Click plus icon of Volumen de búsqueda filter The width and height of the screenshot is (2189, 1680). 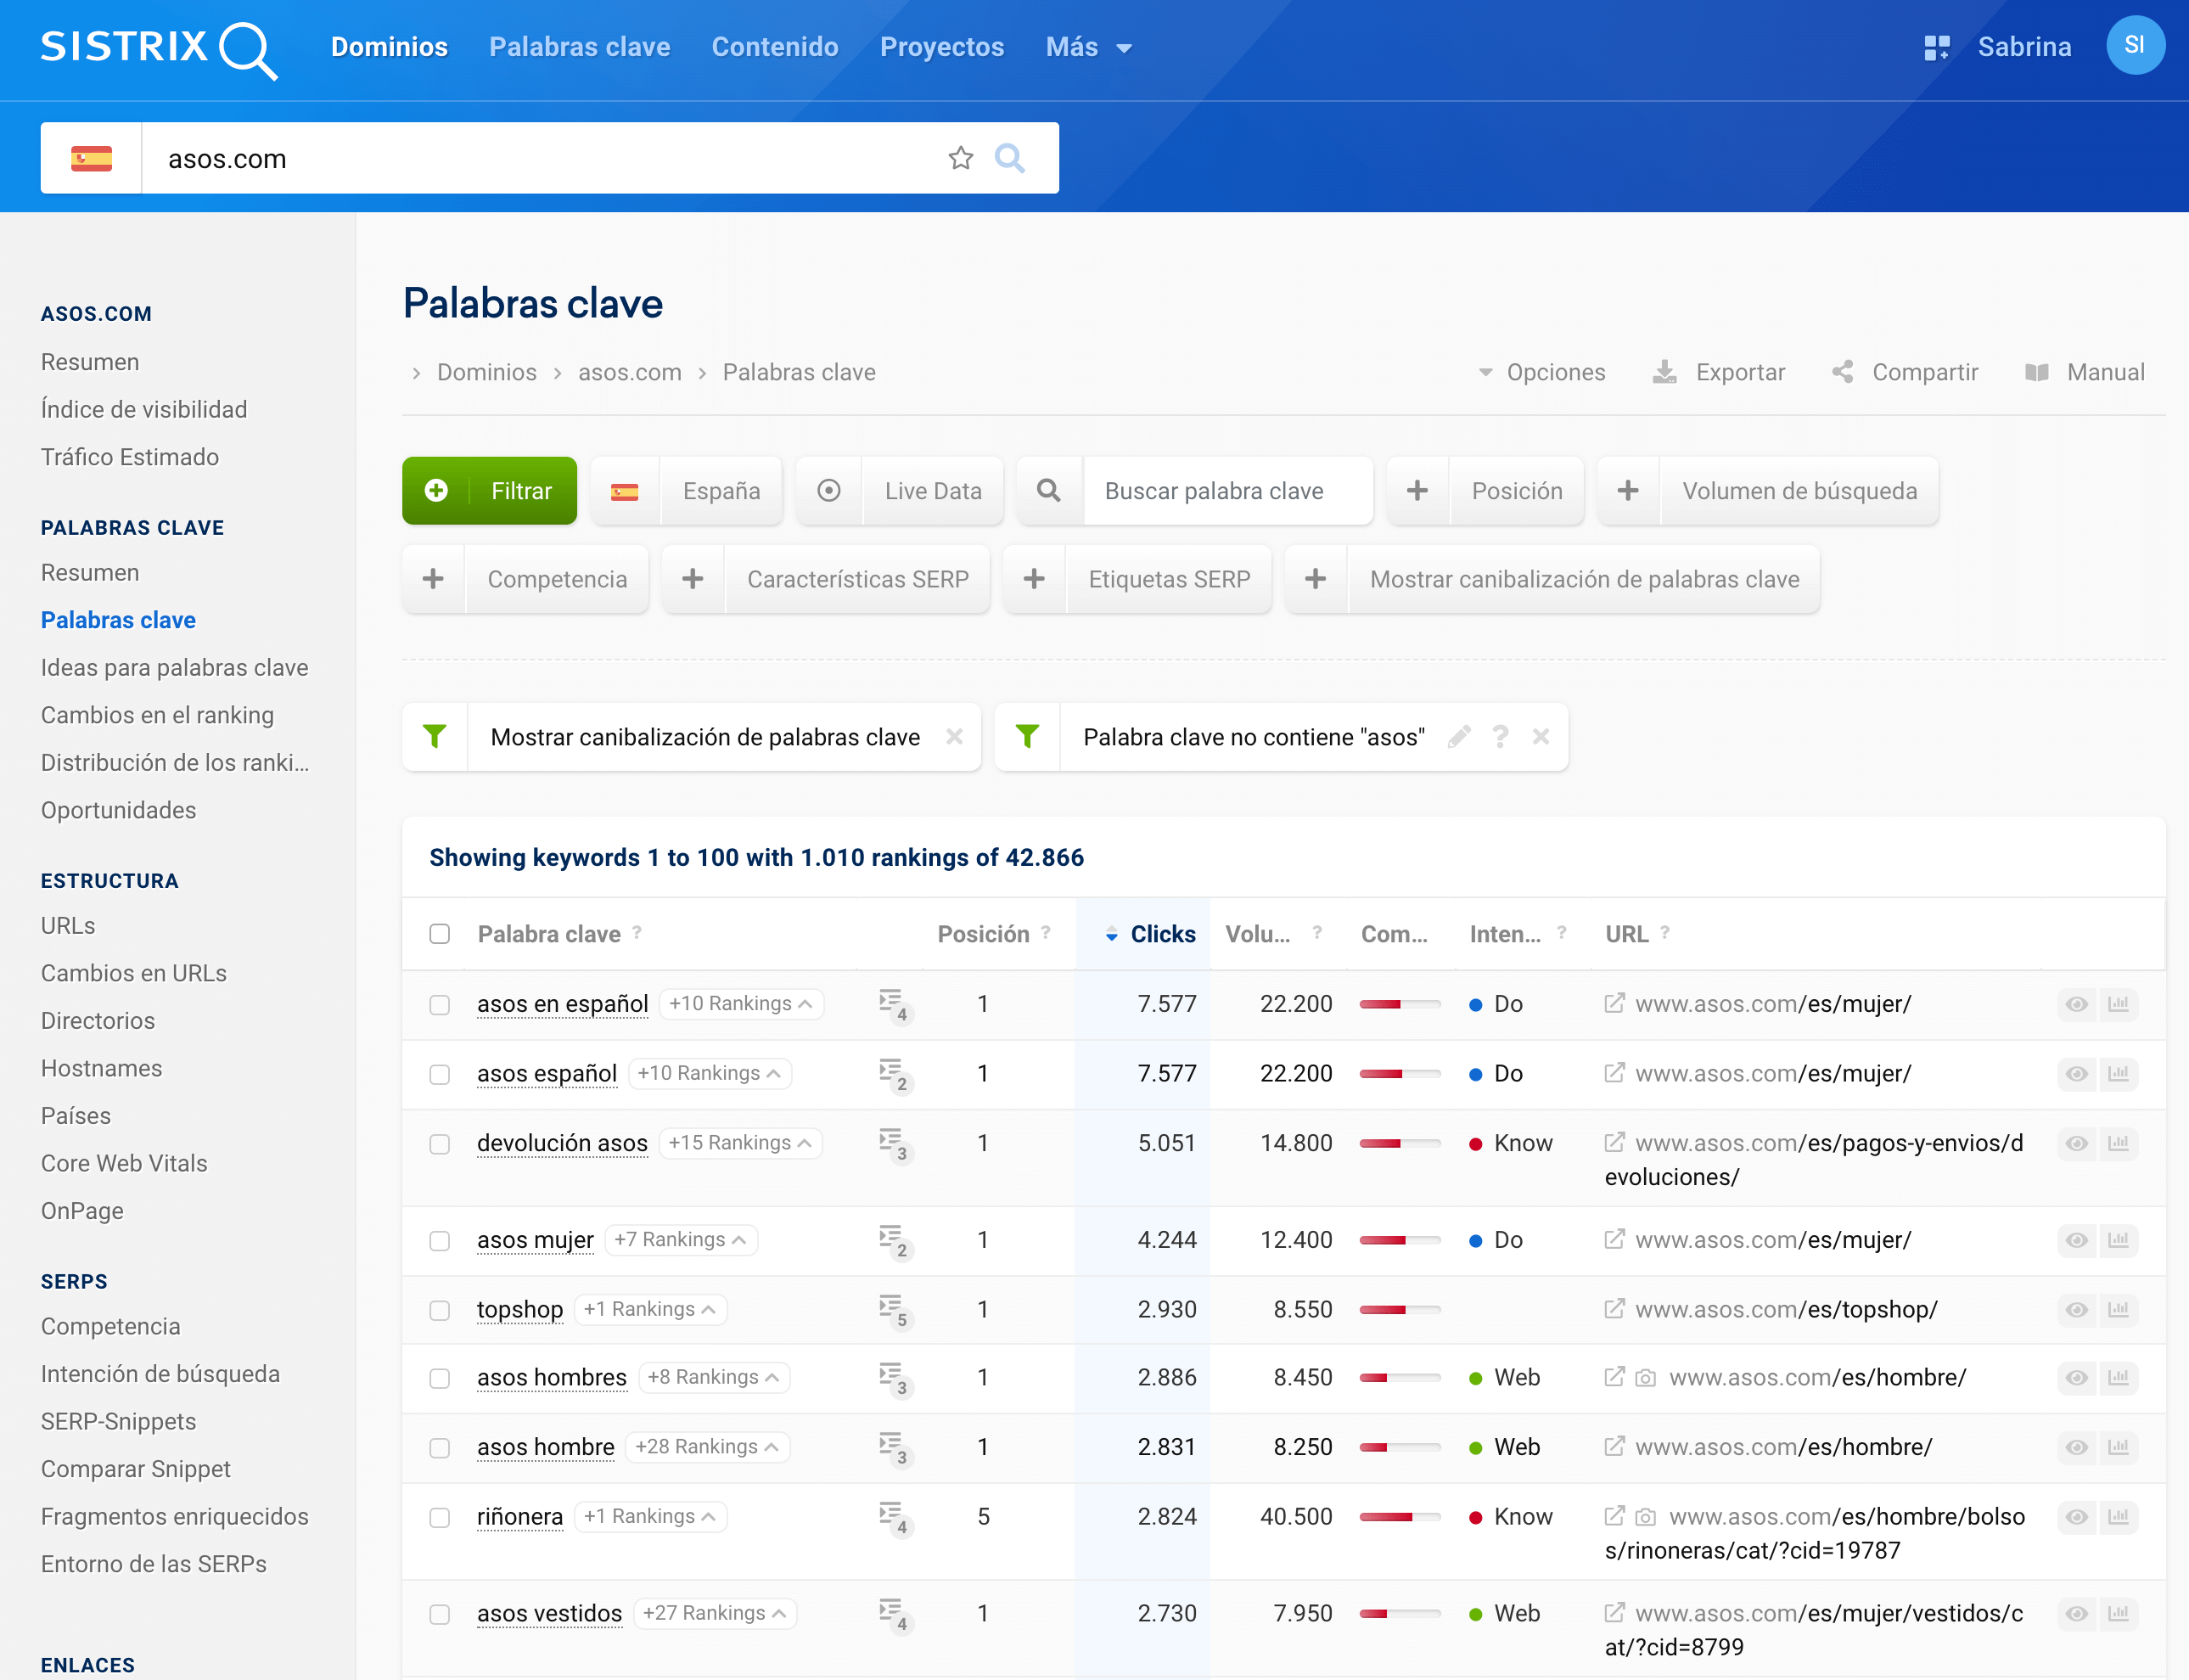pos(1628,491)
